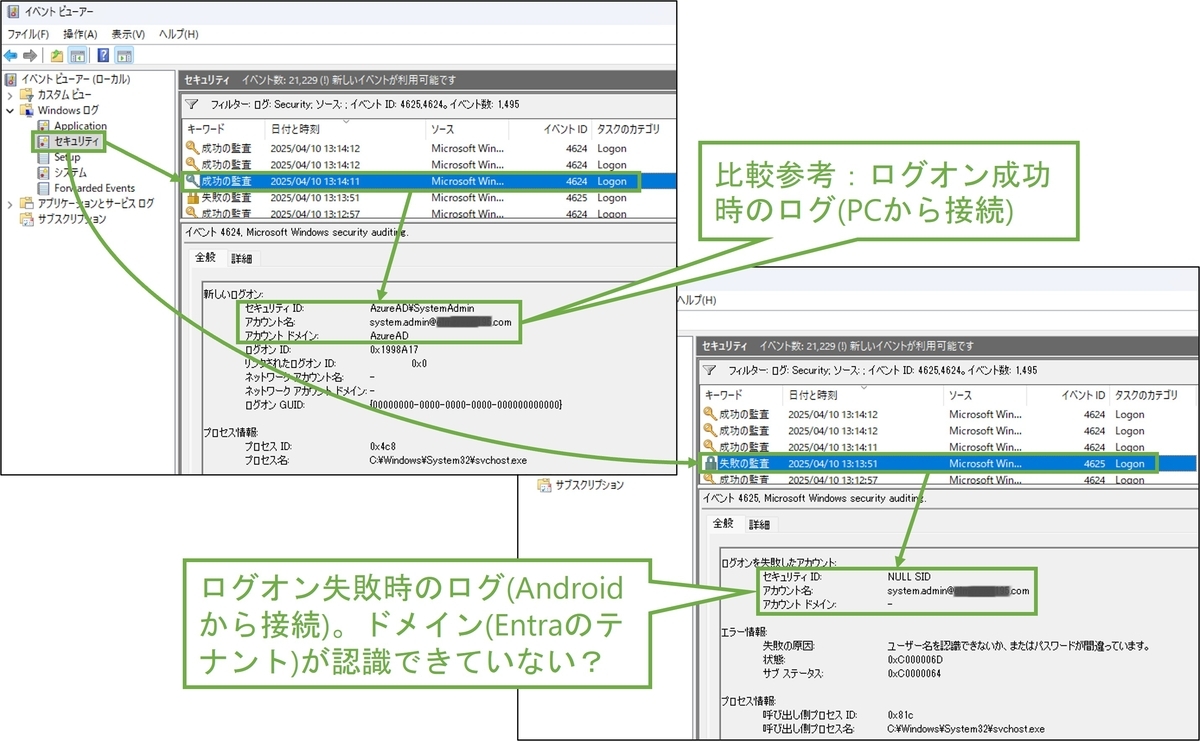Click the システム log icon in the tree
This screenshot has height=741, width=1200.
(x=44, y=173)
